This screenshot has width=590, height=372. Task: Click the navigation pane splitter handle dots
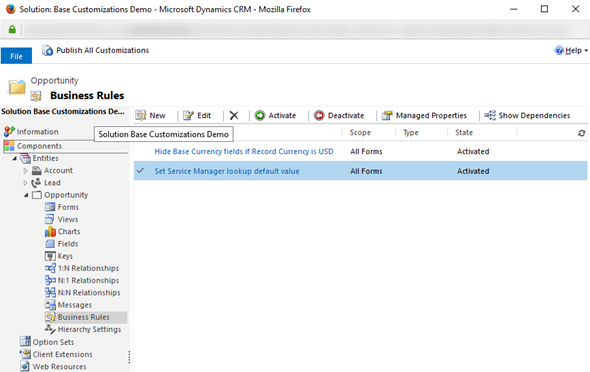point(129,357)
